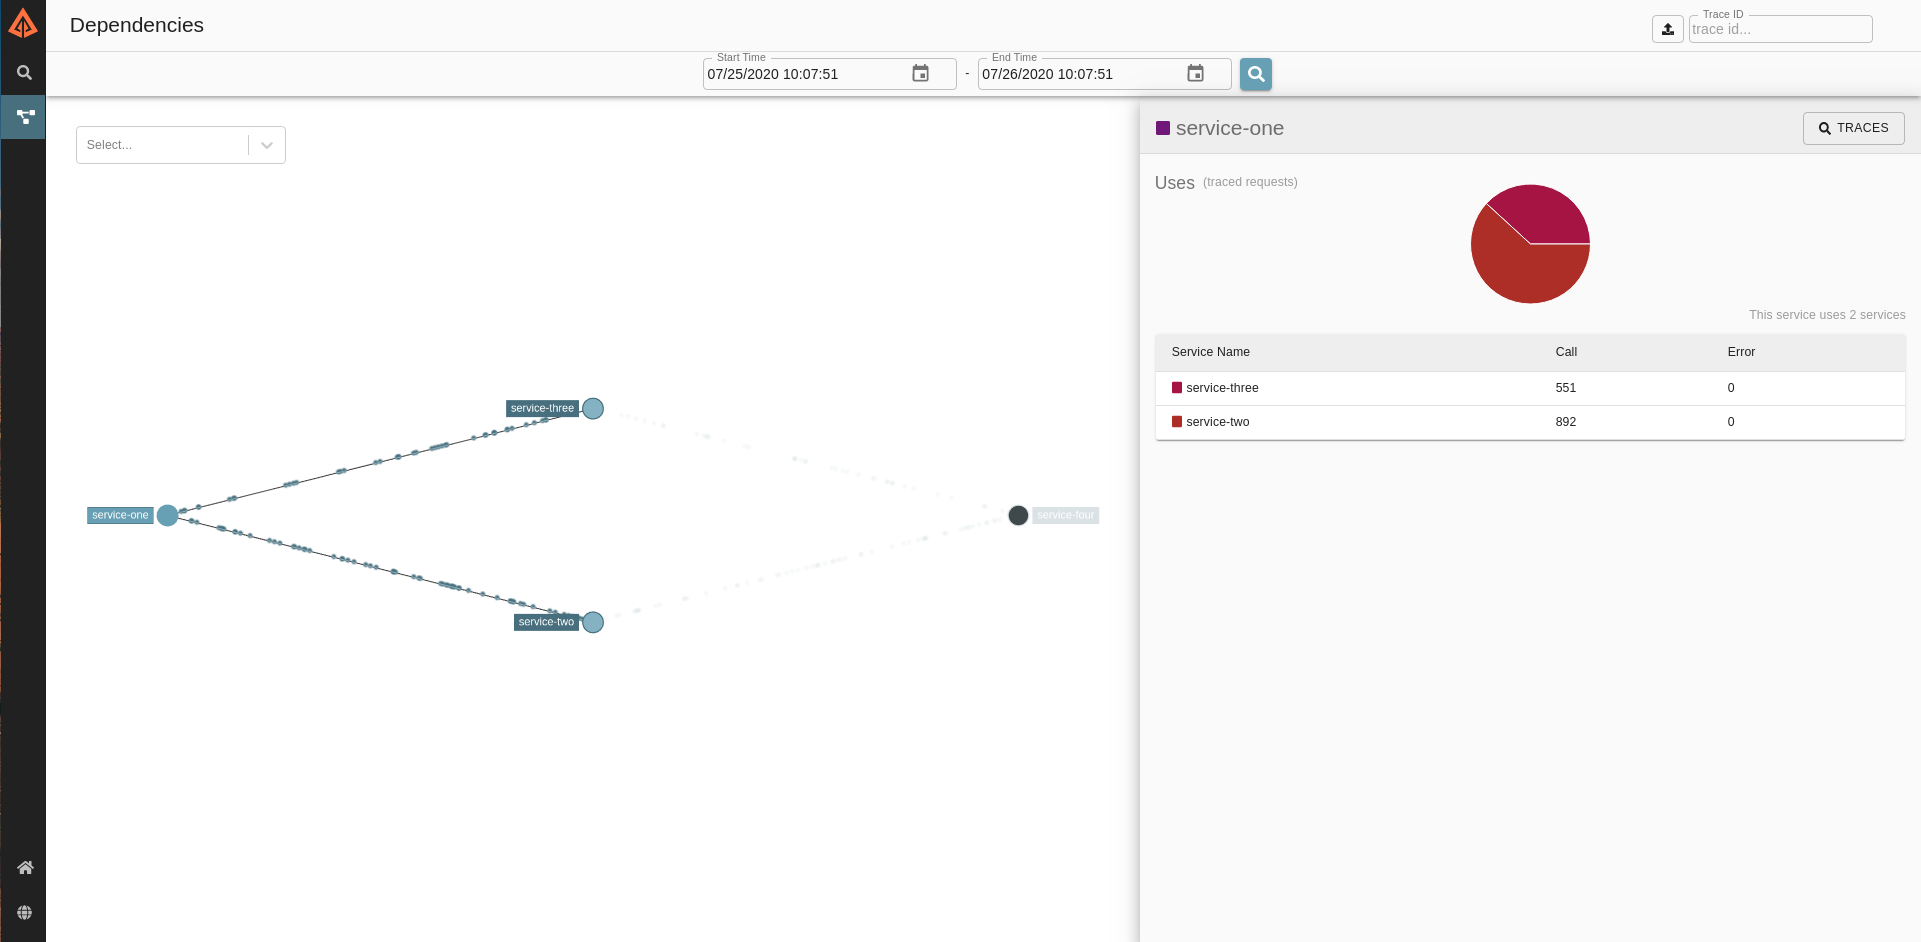This screenshot has width=1921, height=942.
Task: Click the Error column header
Action: click(x=1741, y=352)
